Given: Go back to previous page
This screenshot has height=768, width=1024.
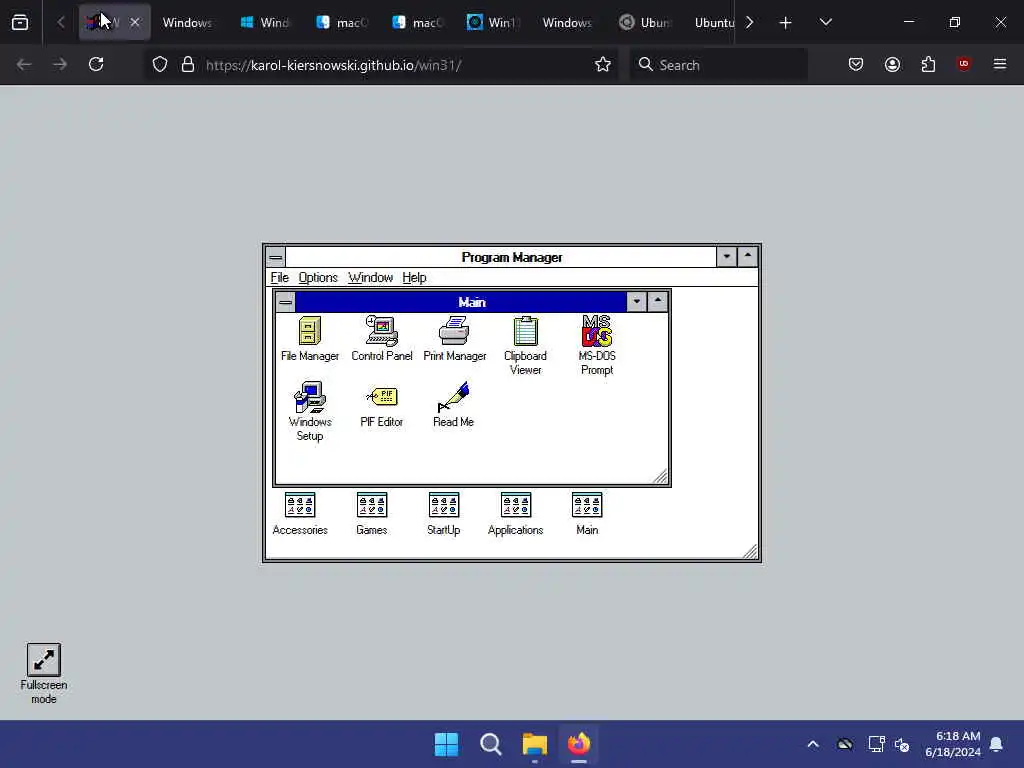Looking at the screenshot, I should tap(24, 64).
